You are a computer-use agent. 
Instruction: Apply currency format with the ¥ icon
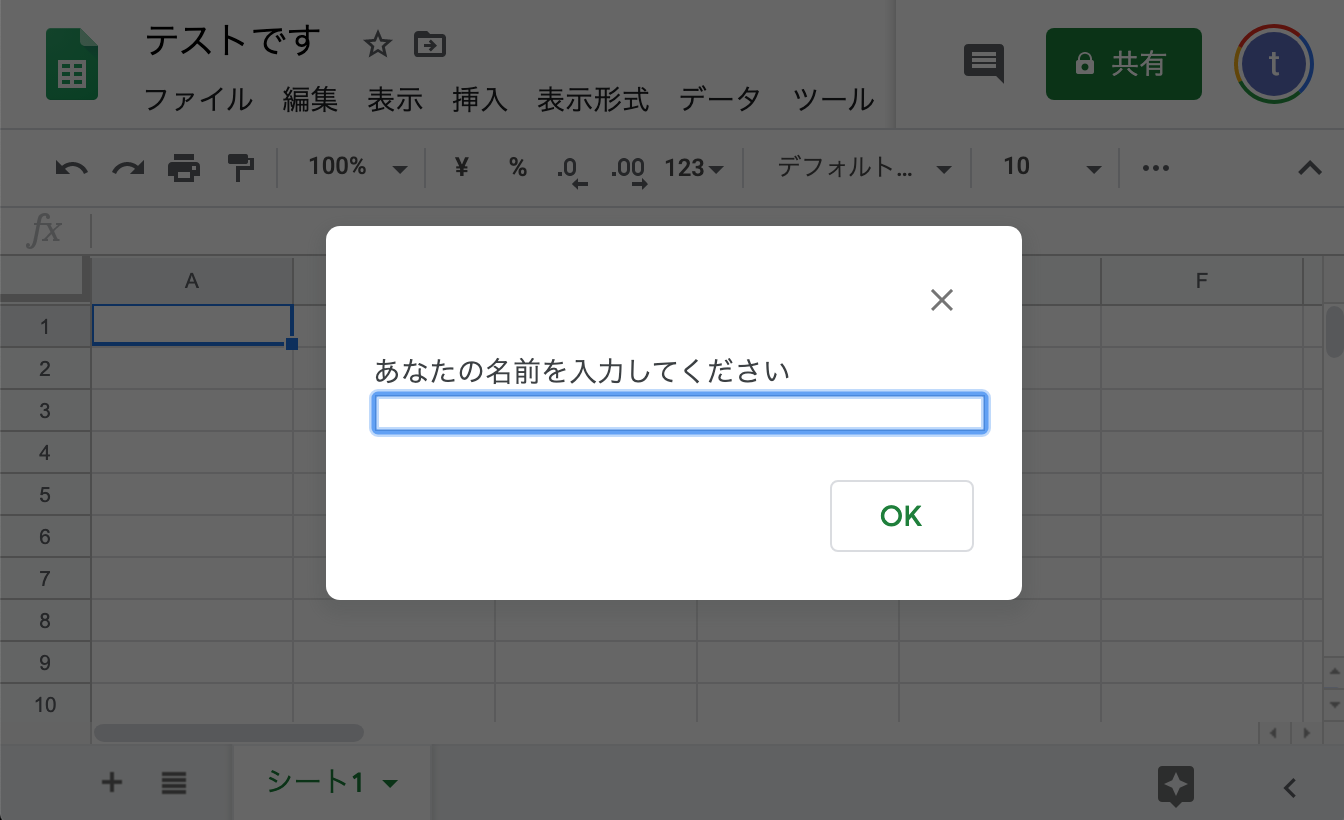pos(461,167)
